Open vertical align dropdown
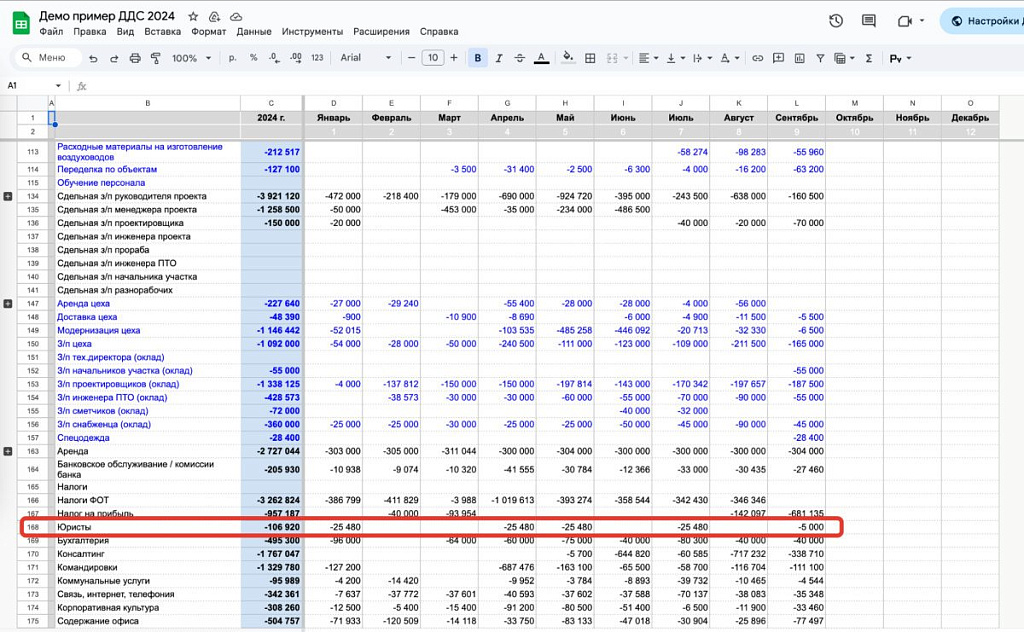1024x632 pixels. [x=675, y=58]
